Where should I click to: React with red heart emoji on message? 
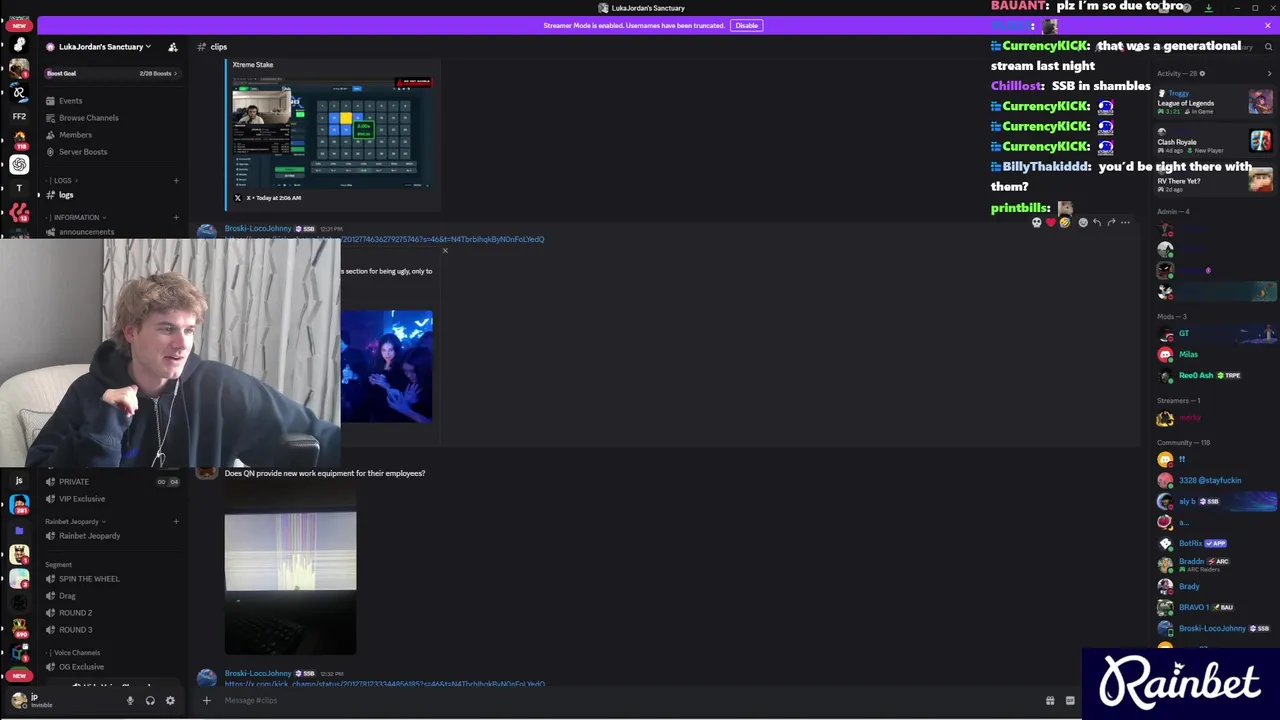tap(1051, 222)
